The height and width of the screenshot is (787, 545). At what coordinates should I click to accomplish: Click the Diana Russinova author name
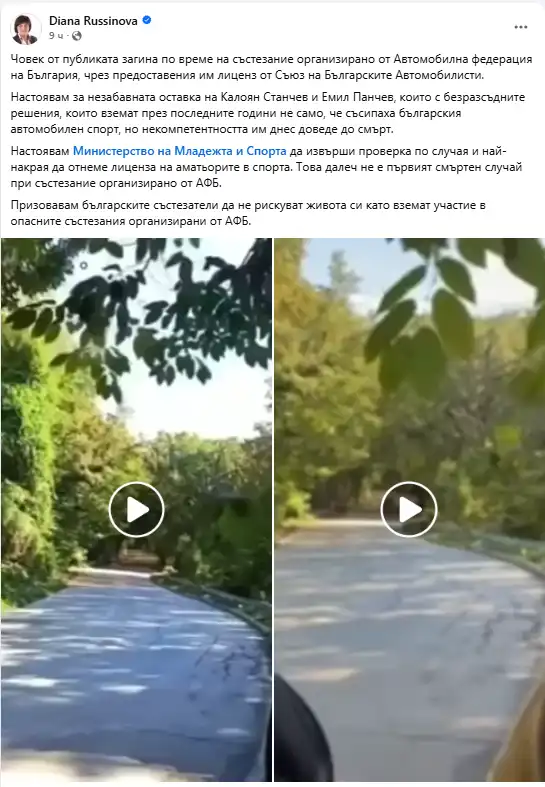pos(93,21)
